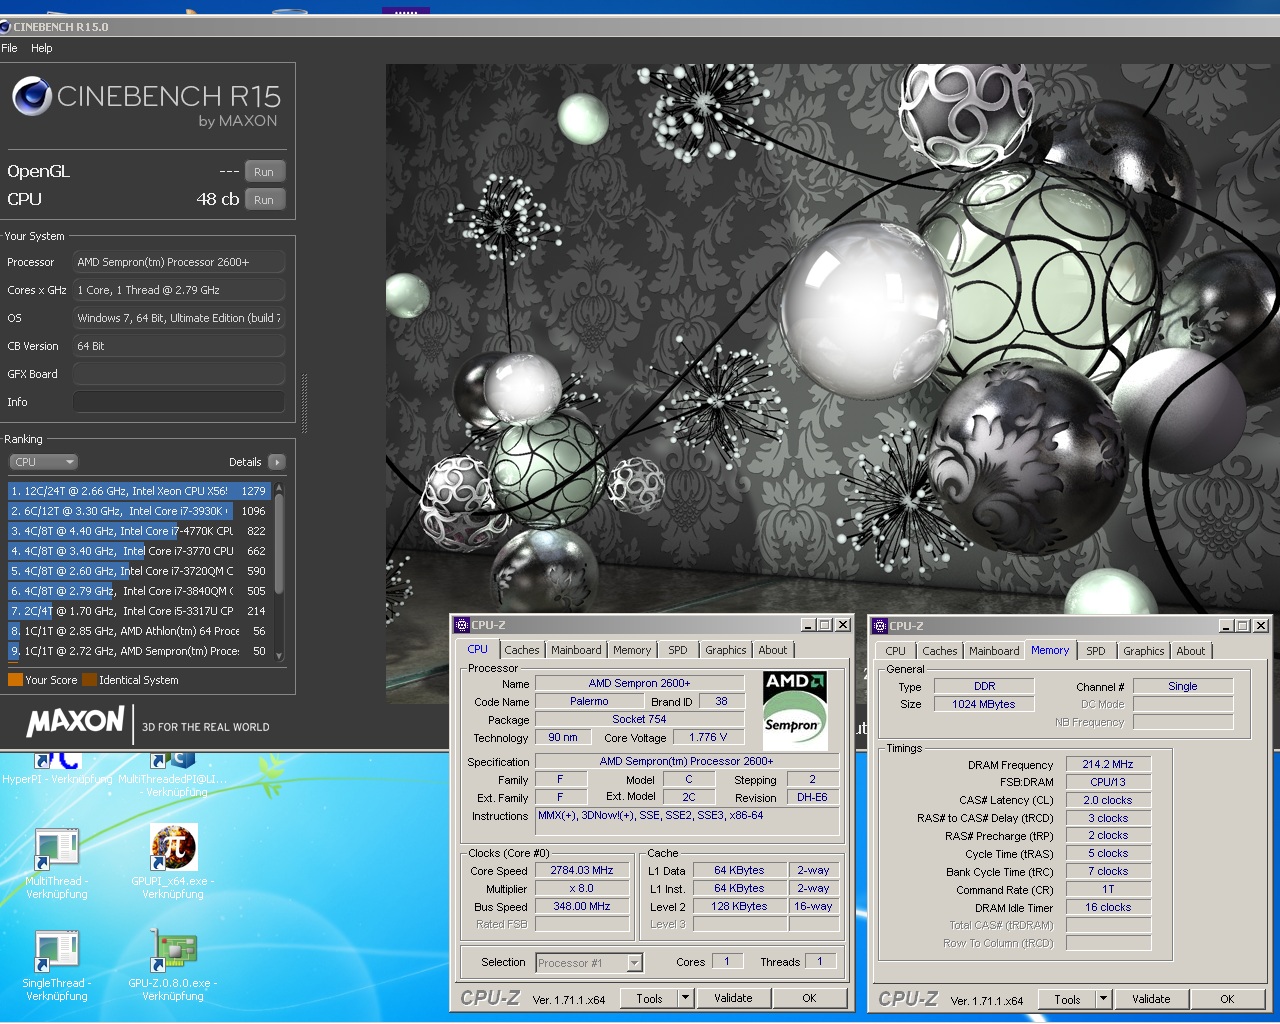Click the Cinebench R15 logo icon
The width and height of the screenshot is (1280, 1024).
pos(32,96)
